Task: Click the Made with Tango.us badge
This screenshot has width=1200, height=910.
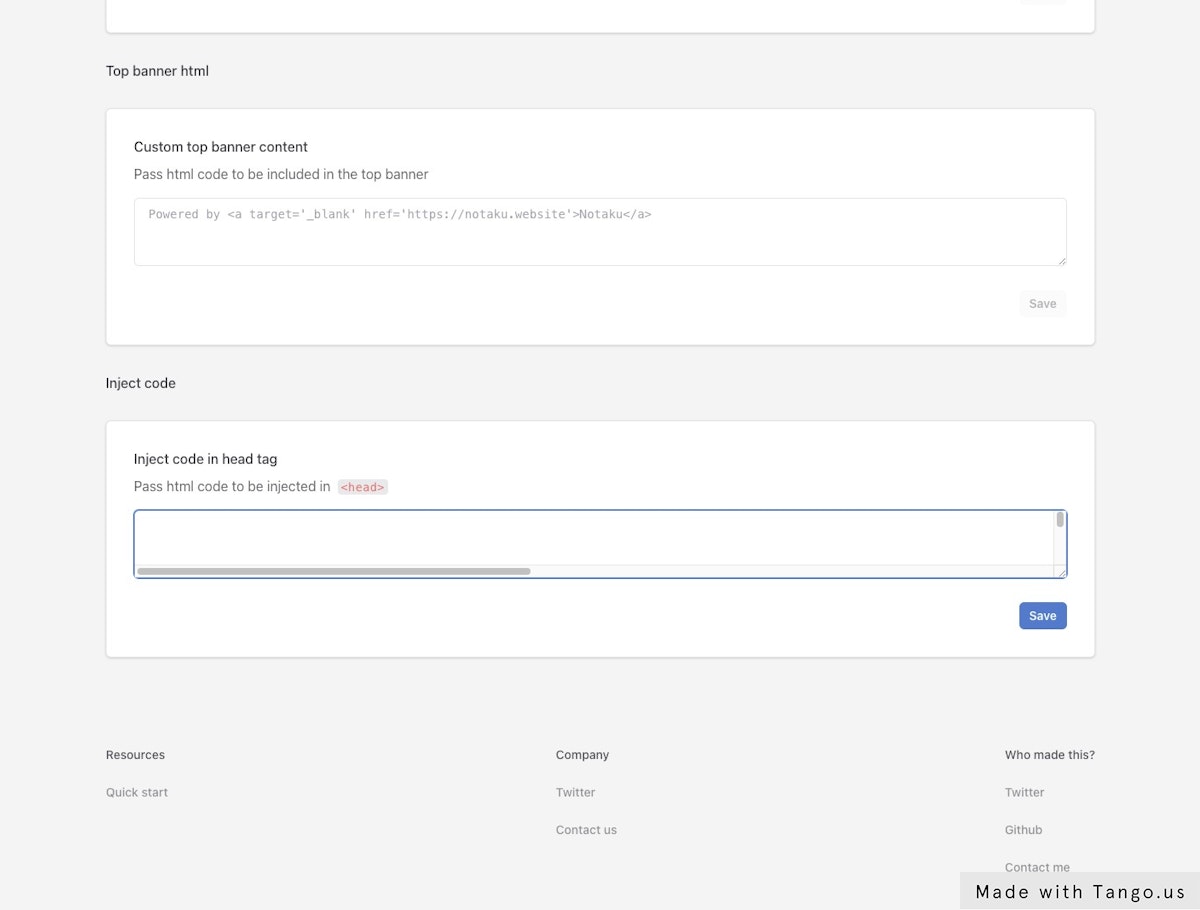Action: (1080, 892)
